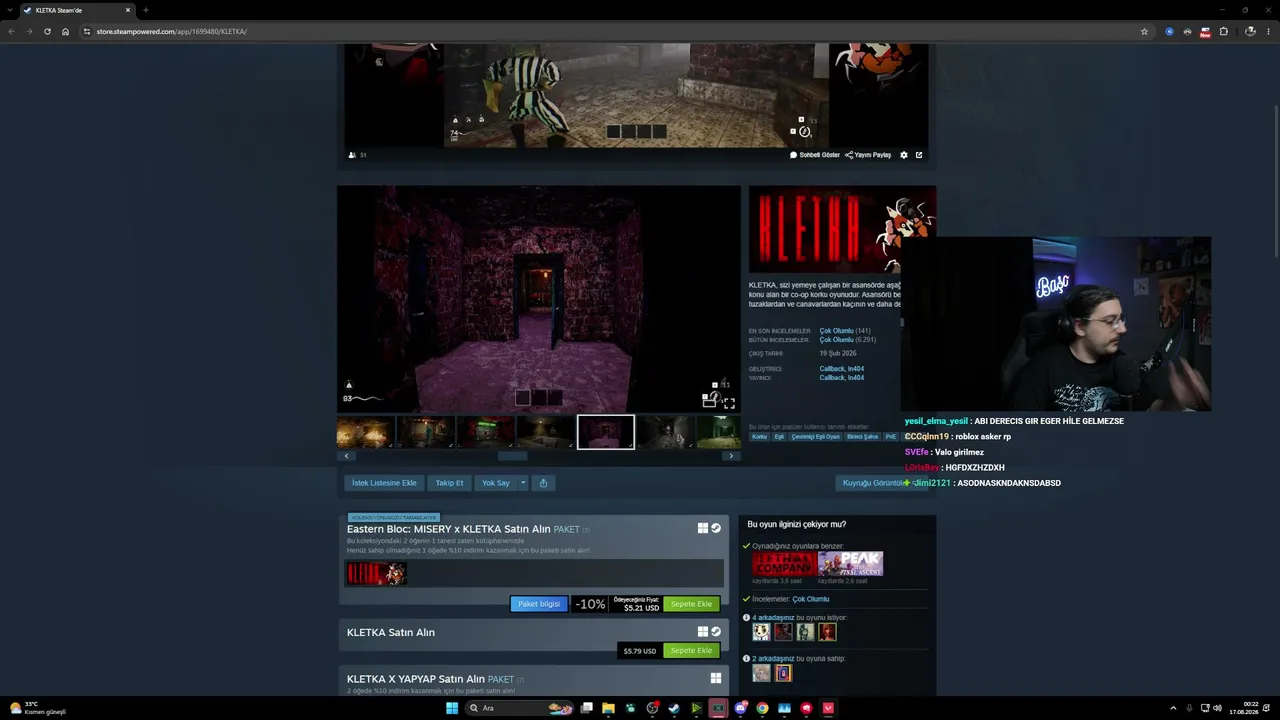
Task: Open the taskbar volume control
Action: pyautogui.click(x=1217, y=708)
